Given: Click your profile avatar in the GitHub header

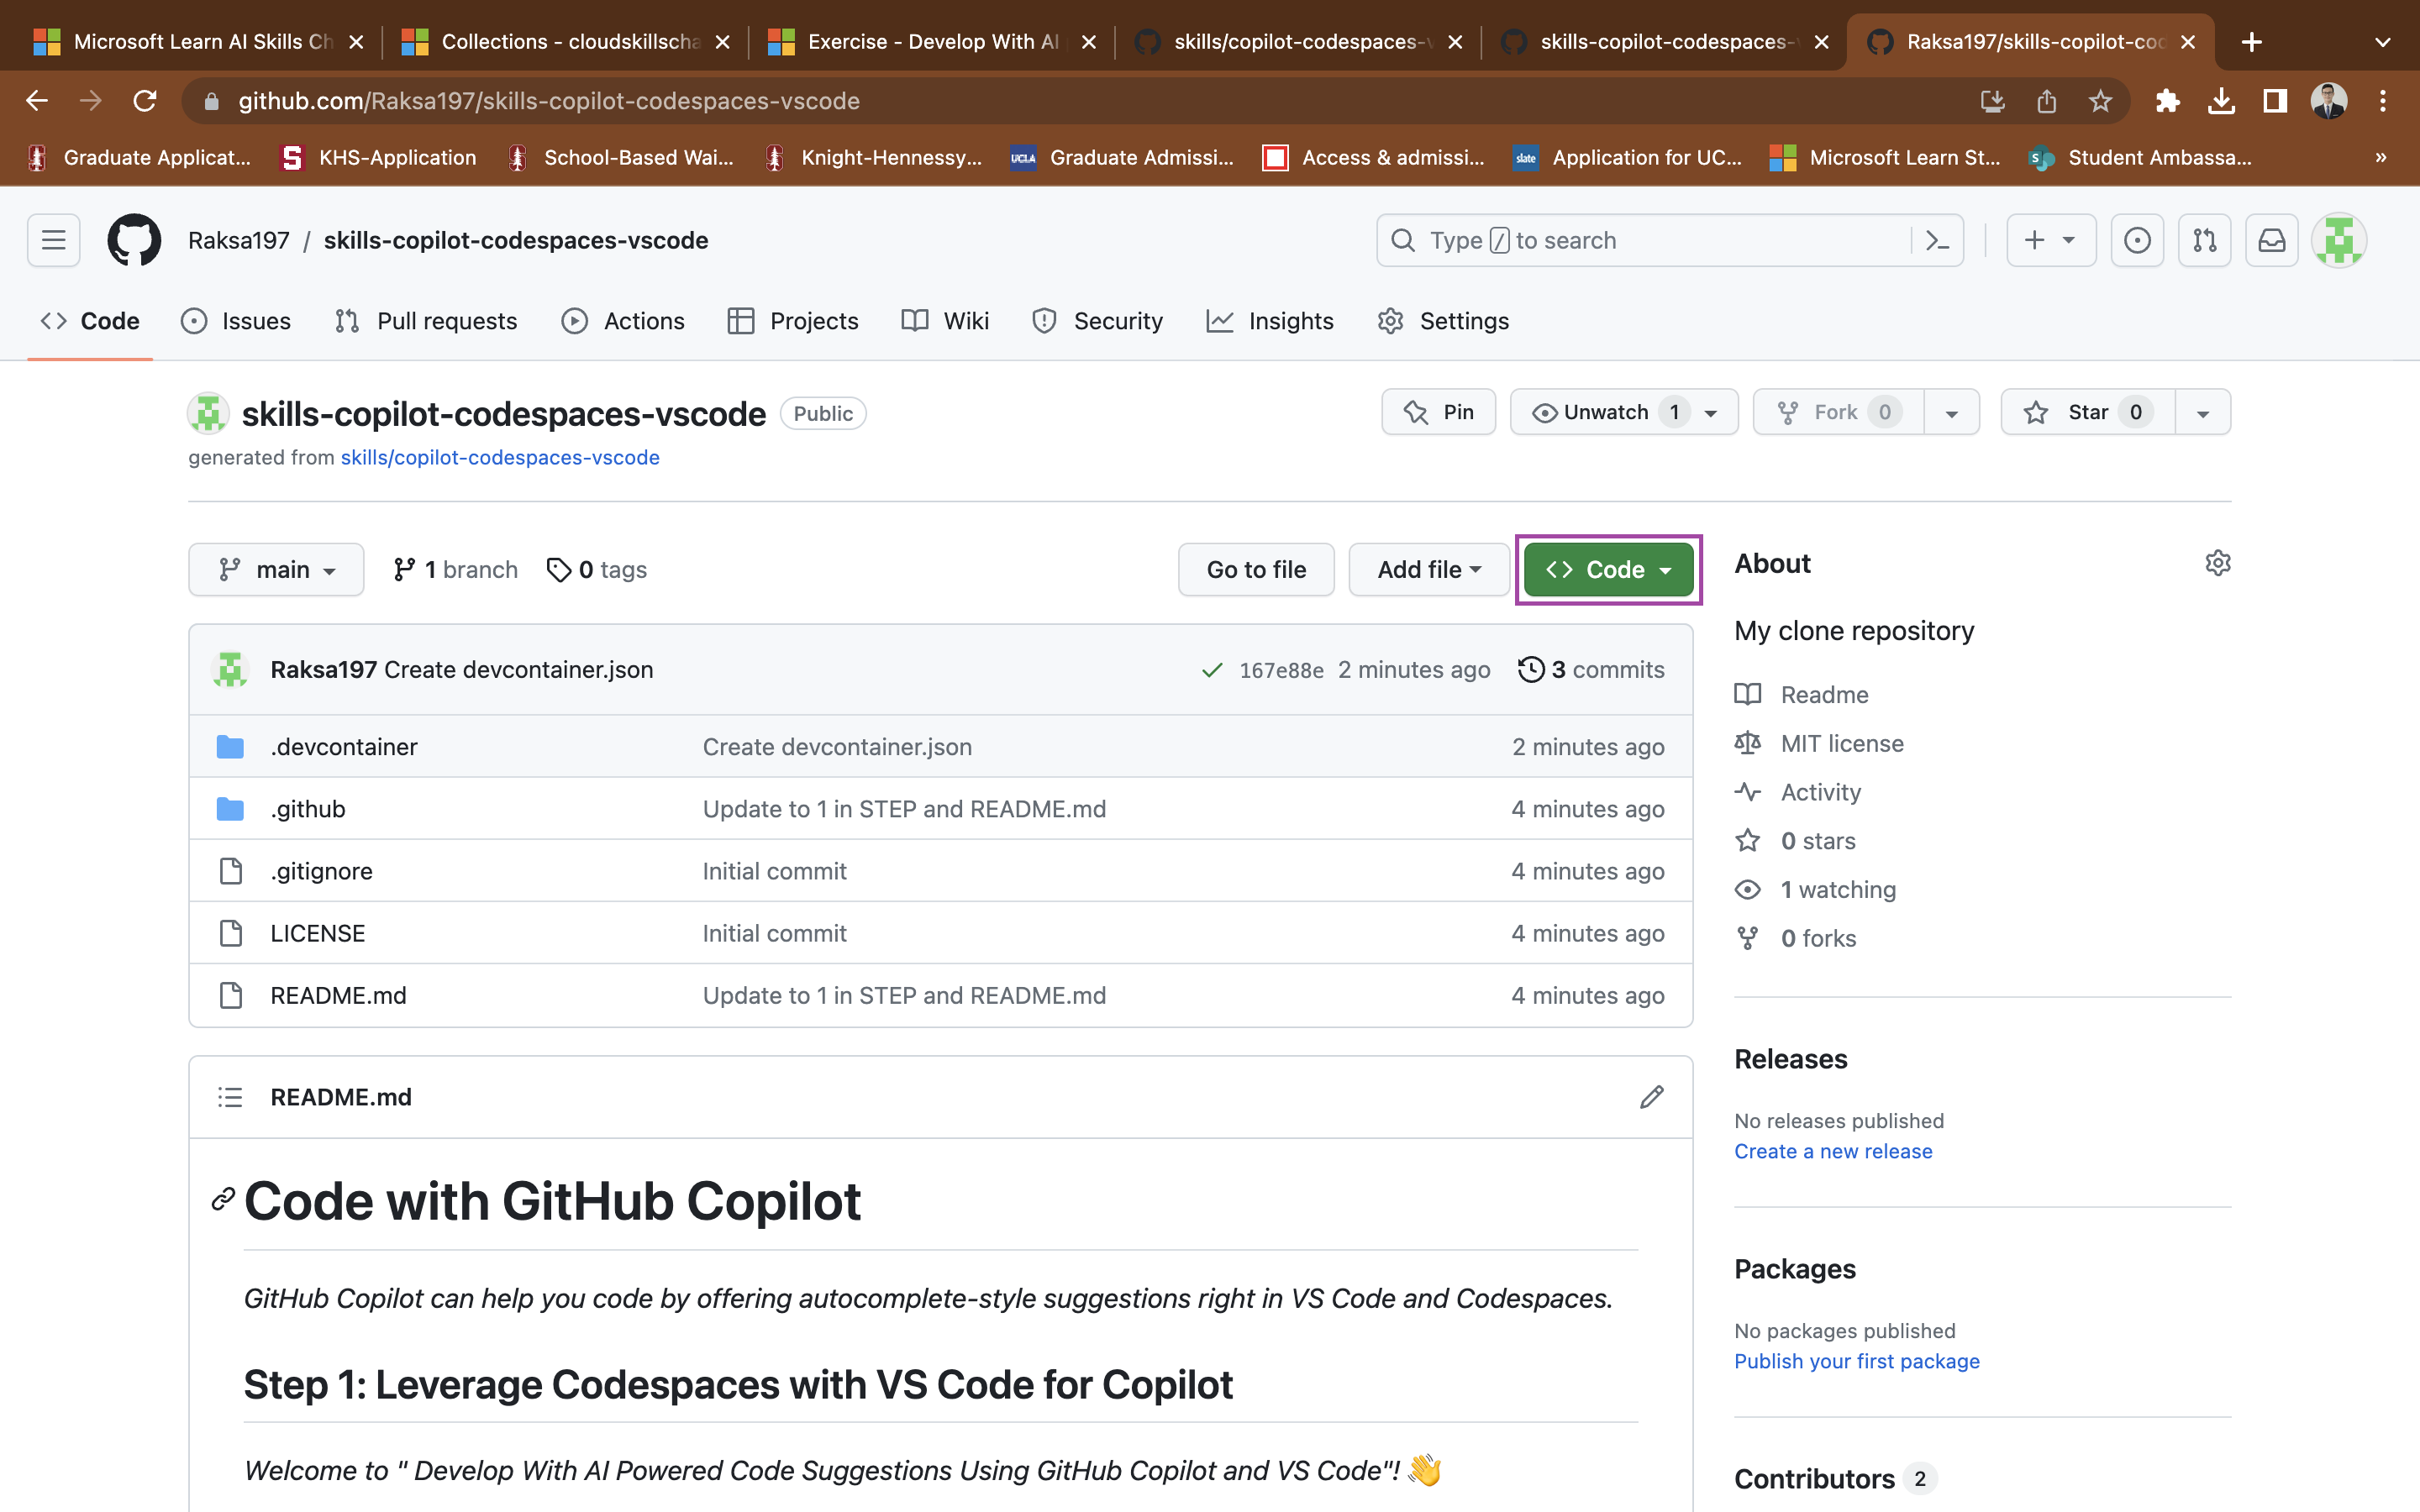Looking at the screenshot, I should [x=2339, y=240].
